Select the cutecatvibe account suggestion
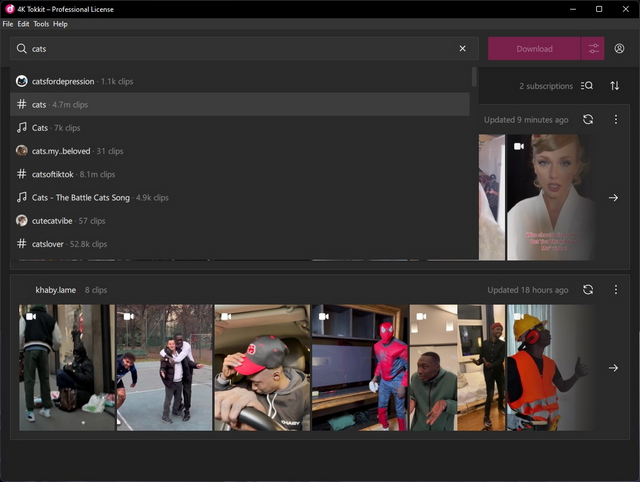This screenshot has width=640, height=482. click(240, 221)
